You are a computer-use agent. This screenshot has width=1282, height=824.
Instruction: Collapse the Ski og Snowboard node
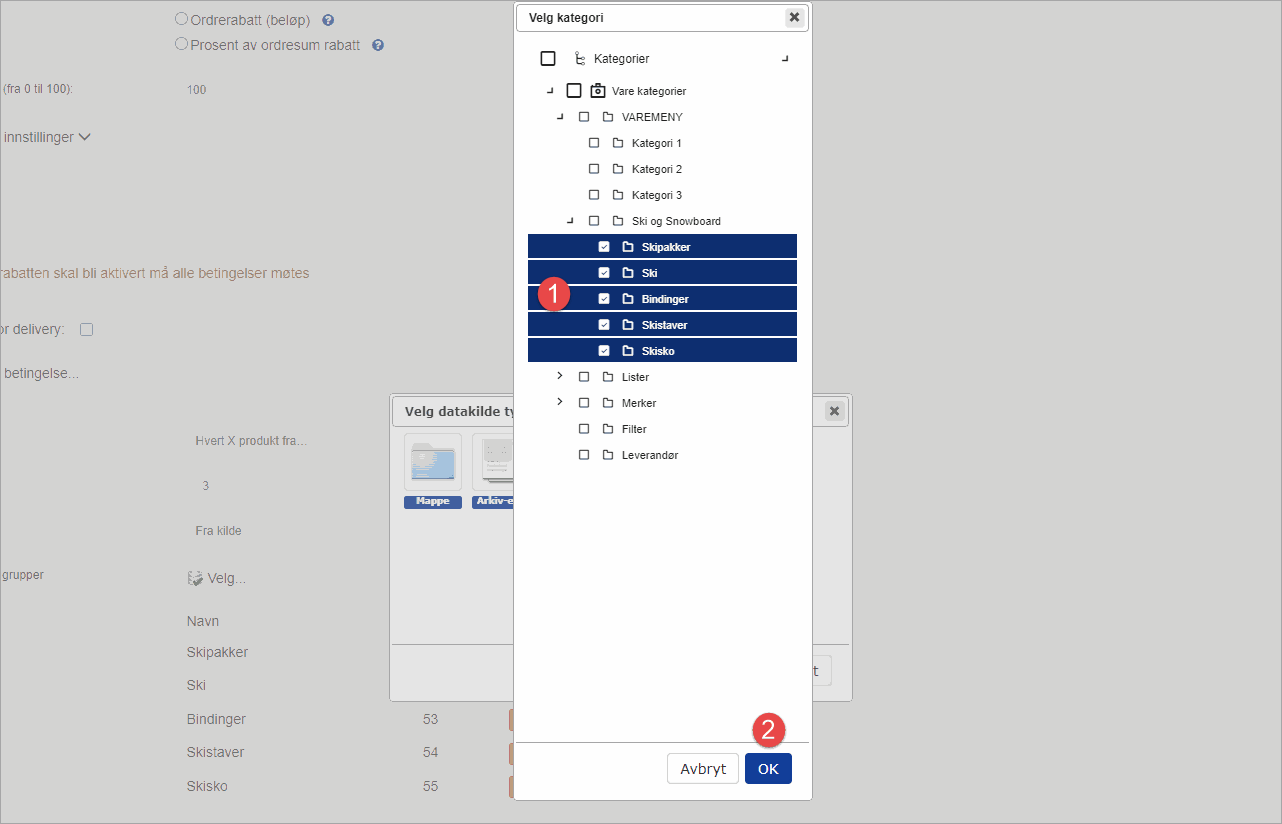[570, 221]
